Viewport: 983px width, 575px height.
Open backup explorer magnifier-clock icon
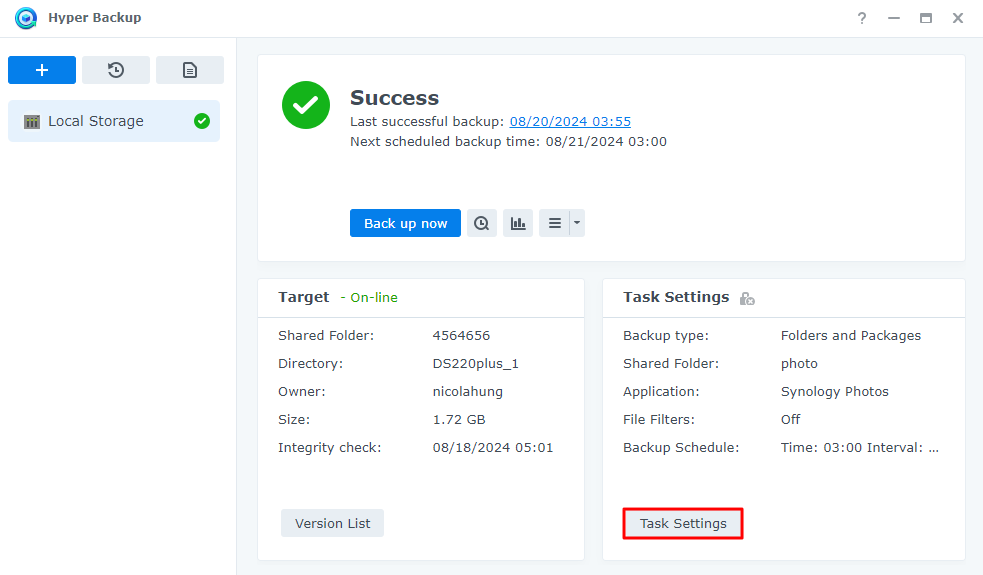coord(481,223)
